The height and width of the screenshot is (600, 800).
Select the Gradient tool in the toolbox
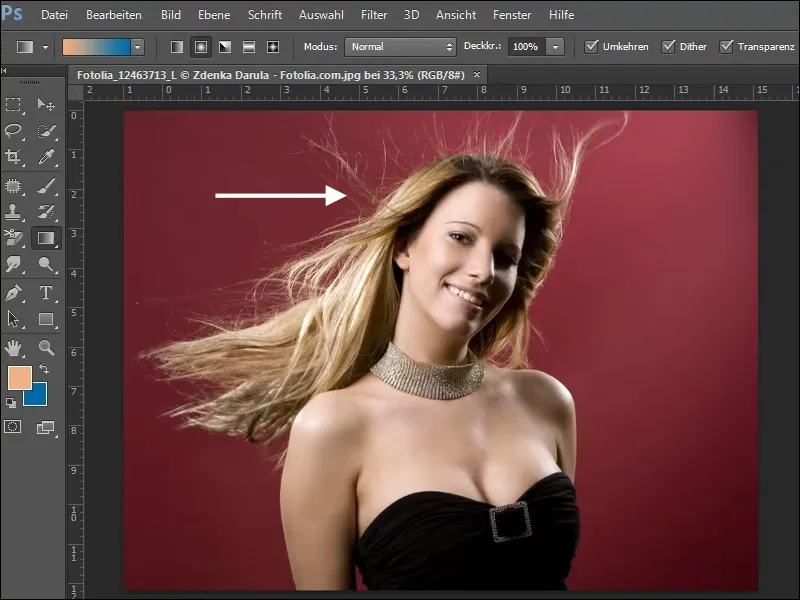click(46, 238)
